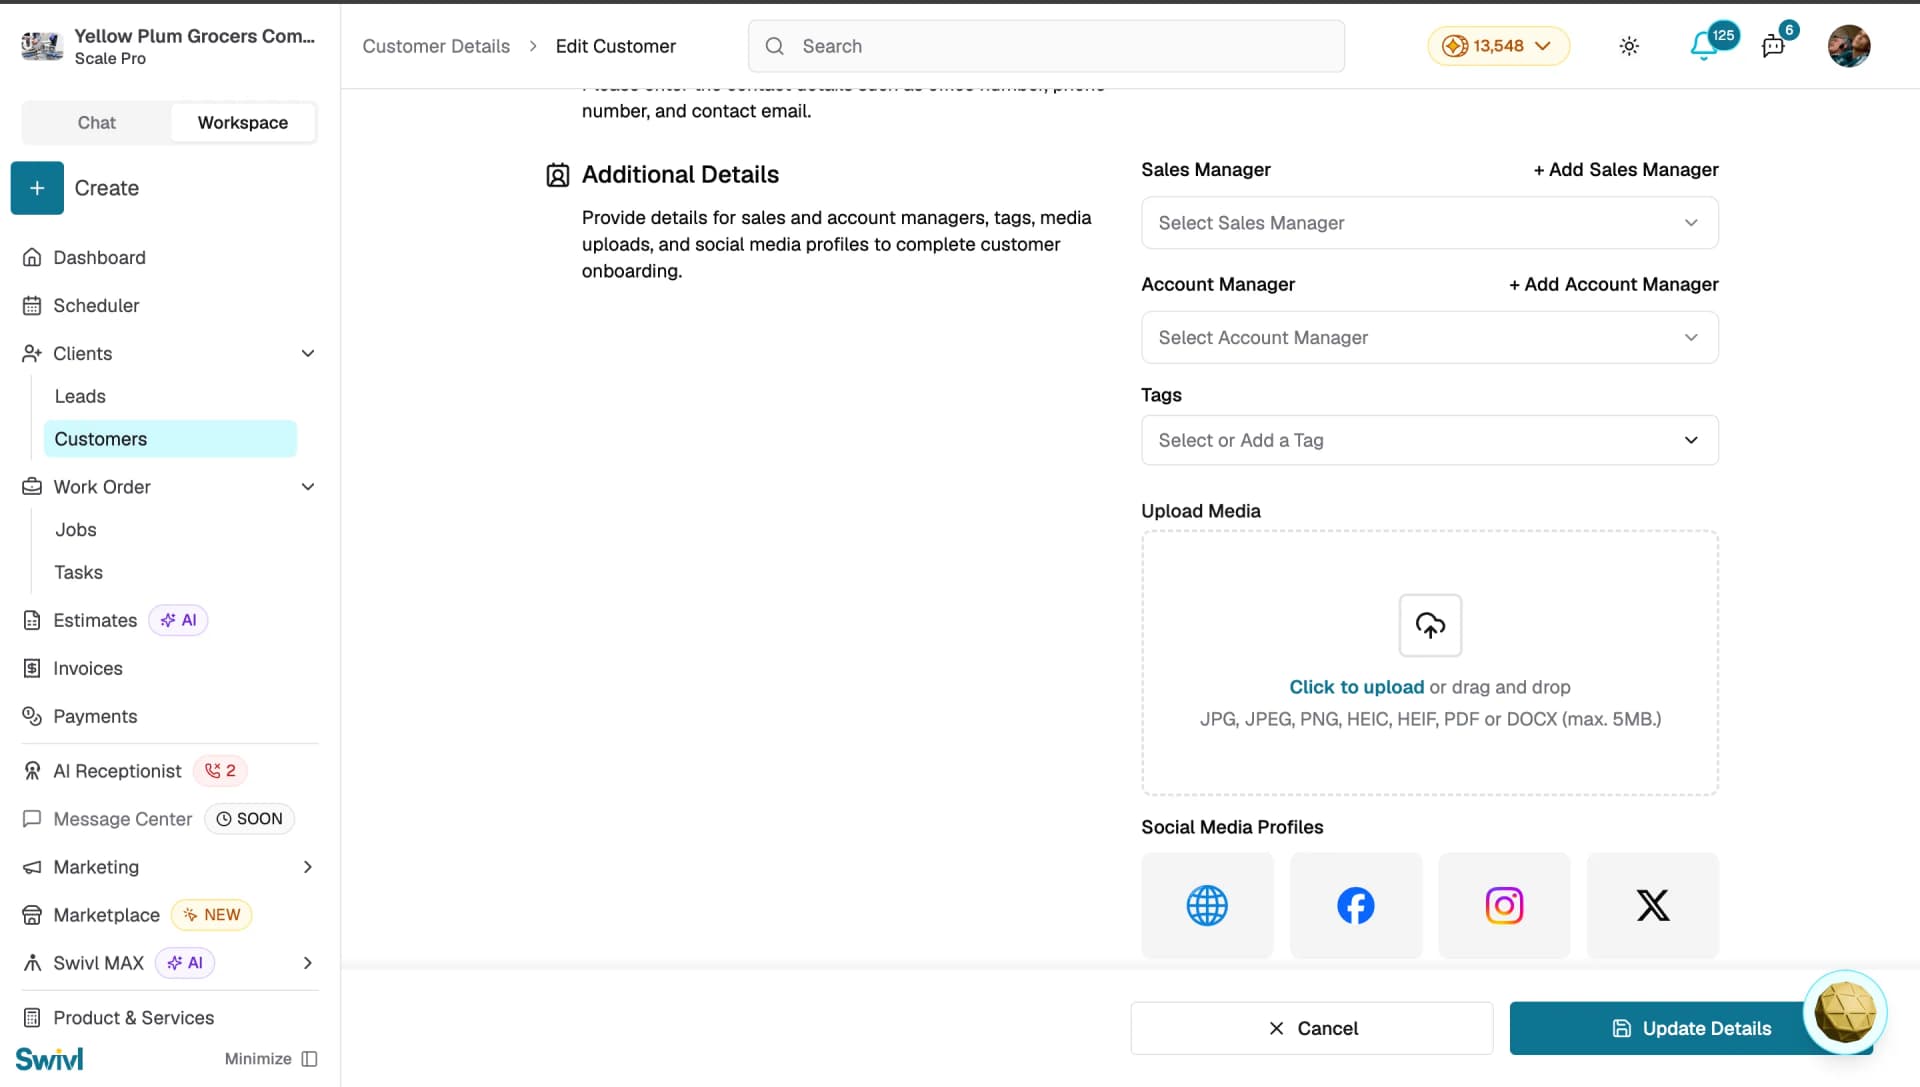Image resolution: width=1920 pixels, height=1087 pixels.
Task: Open chat messages icon with 6 badge
Action: click(x=1773, y=46)
